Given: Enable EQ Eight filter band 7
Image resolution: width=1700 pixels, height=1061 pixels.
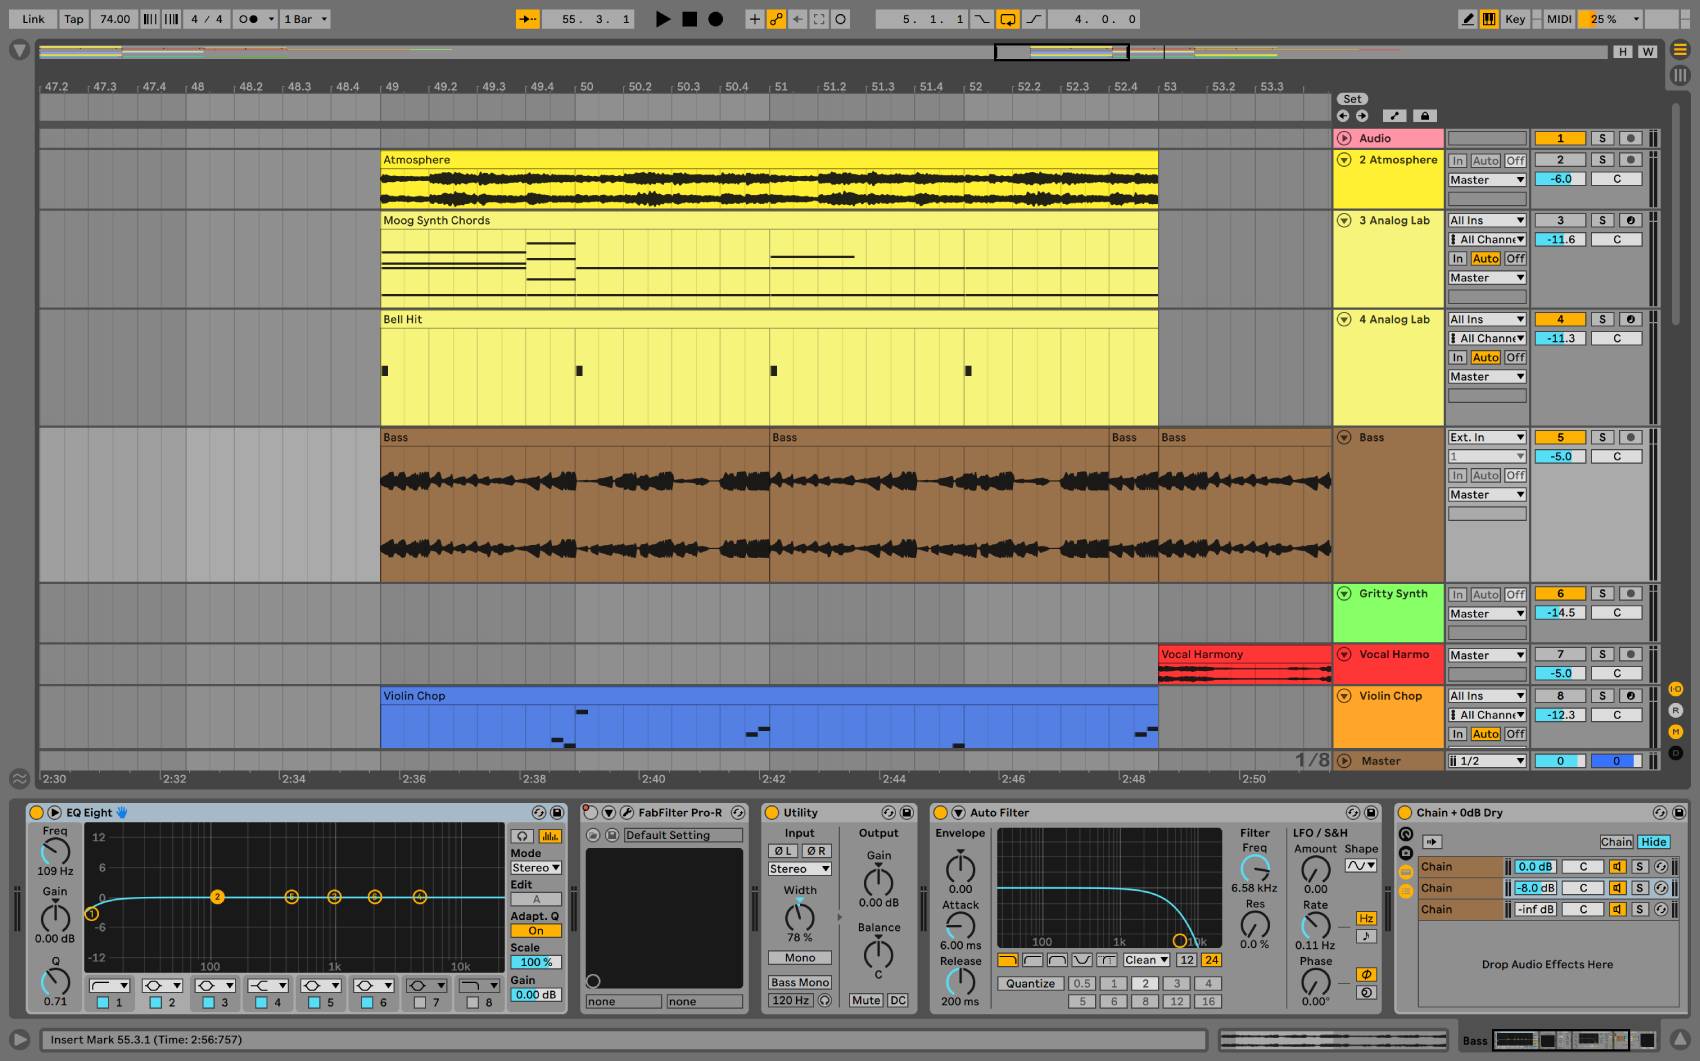Looking at the screenshot, I should (420, 1002).
